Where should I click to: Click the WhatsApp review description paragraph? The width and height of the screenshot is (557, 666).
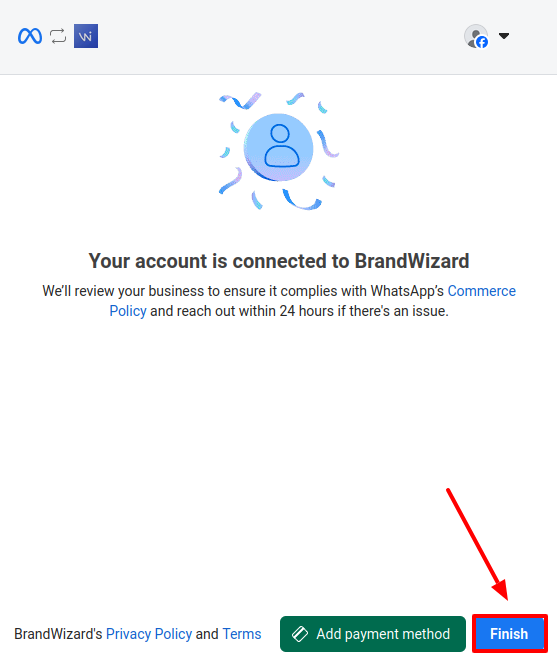[x=279, y=301]
